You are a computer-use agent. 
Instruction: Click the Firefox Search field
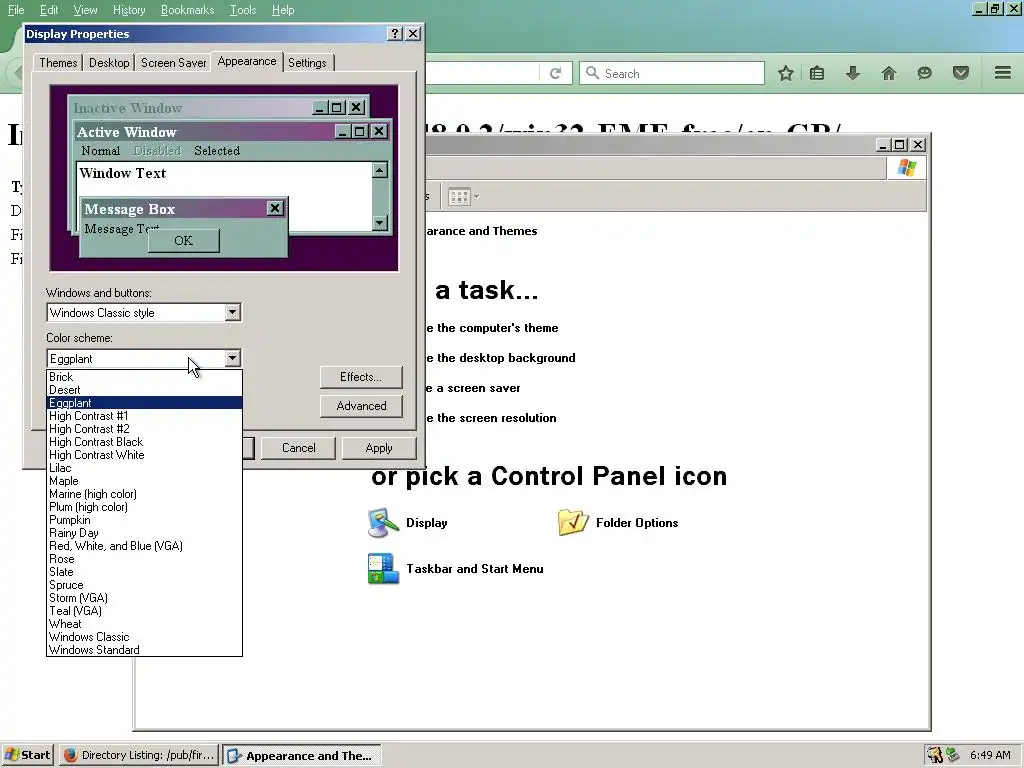coord(671,73)
